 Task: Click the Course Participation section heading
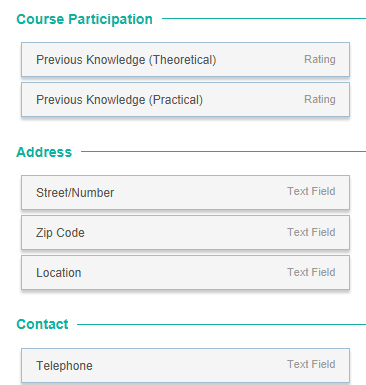(x=84, y=19)
